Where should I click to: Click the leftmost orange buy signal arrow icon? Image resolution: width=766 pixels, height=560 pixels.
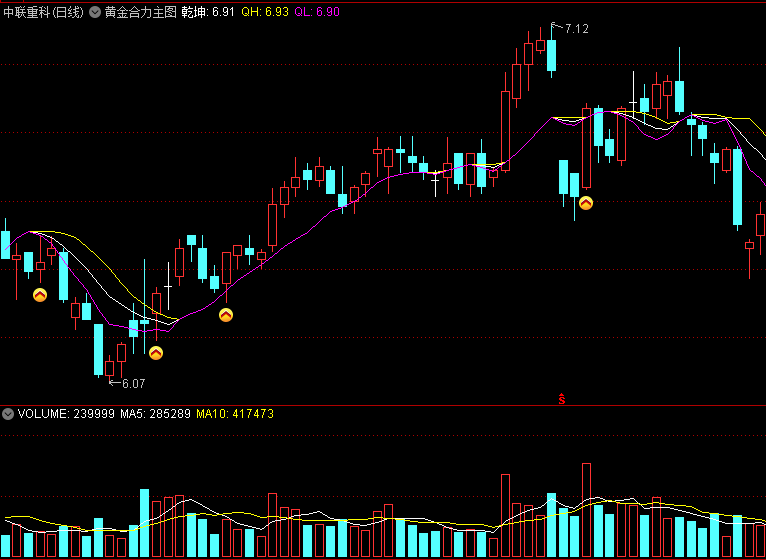pyautogui.click(x=40, y=295)
